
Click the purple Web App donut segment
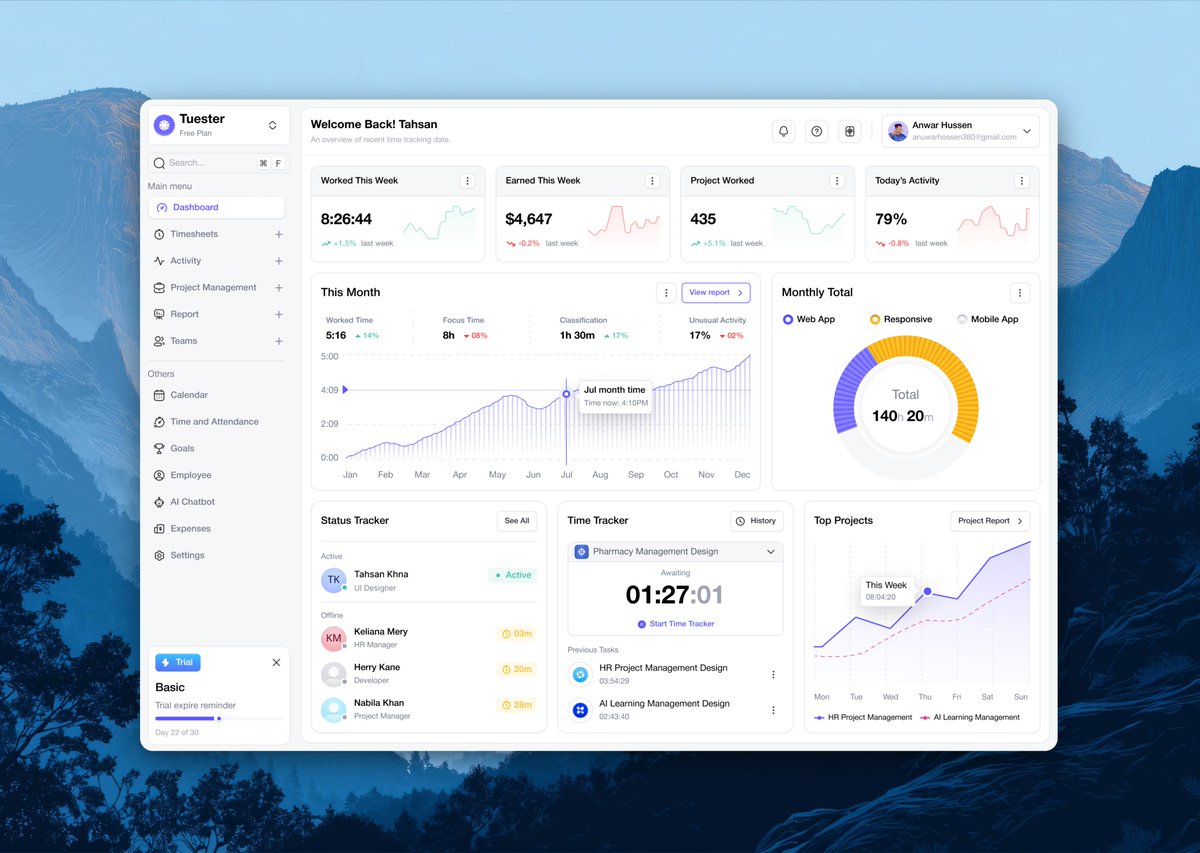[x=850, y=393]
